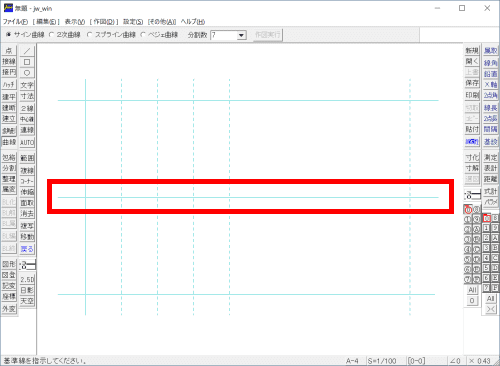Screen dimensions: 500x366
Task: Select the circle (○) drawing tool
Action: (27, 73)
